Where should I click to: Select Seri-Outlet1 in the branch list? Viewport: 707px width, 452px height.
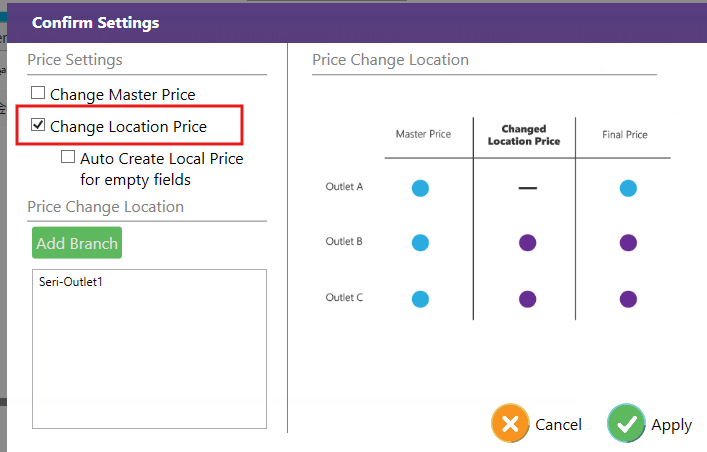(x=71, y=282)
